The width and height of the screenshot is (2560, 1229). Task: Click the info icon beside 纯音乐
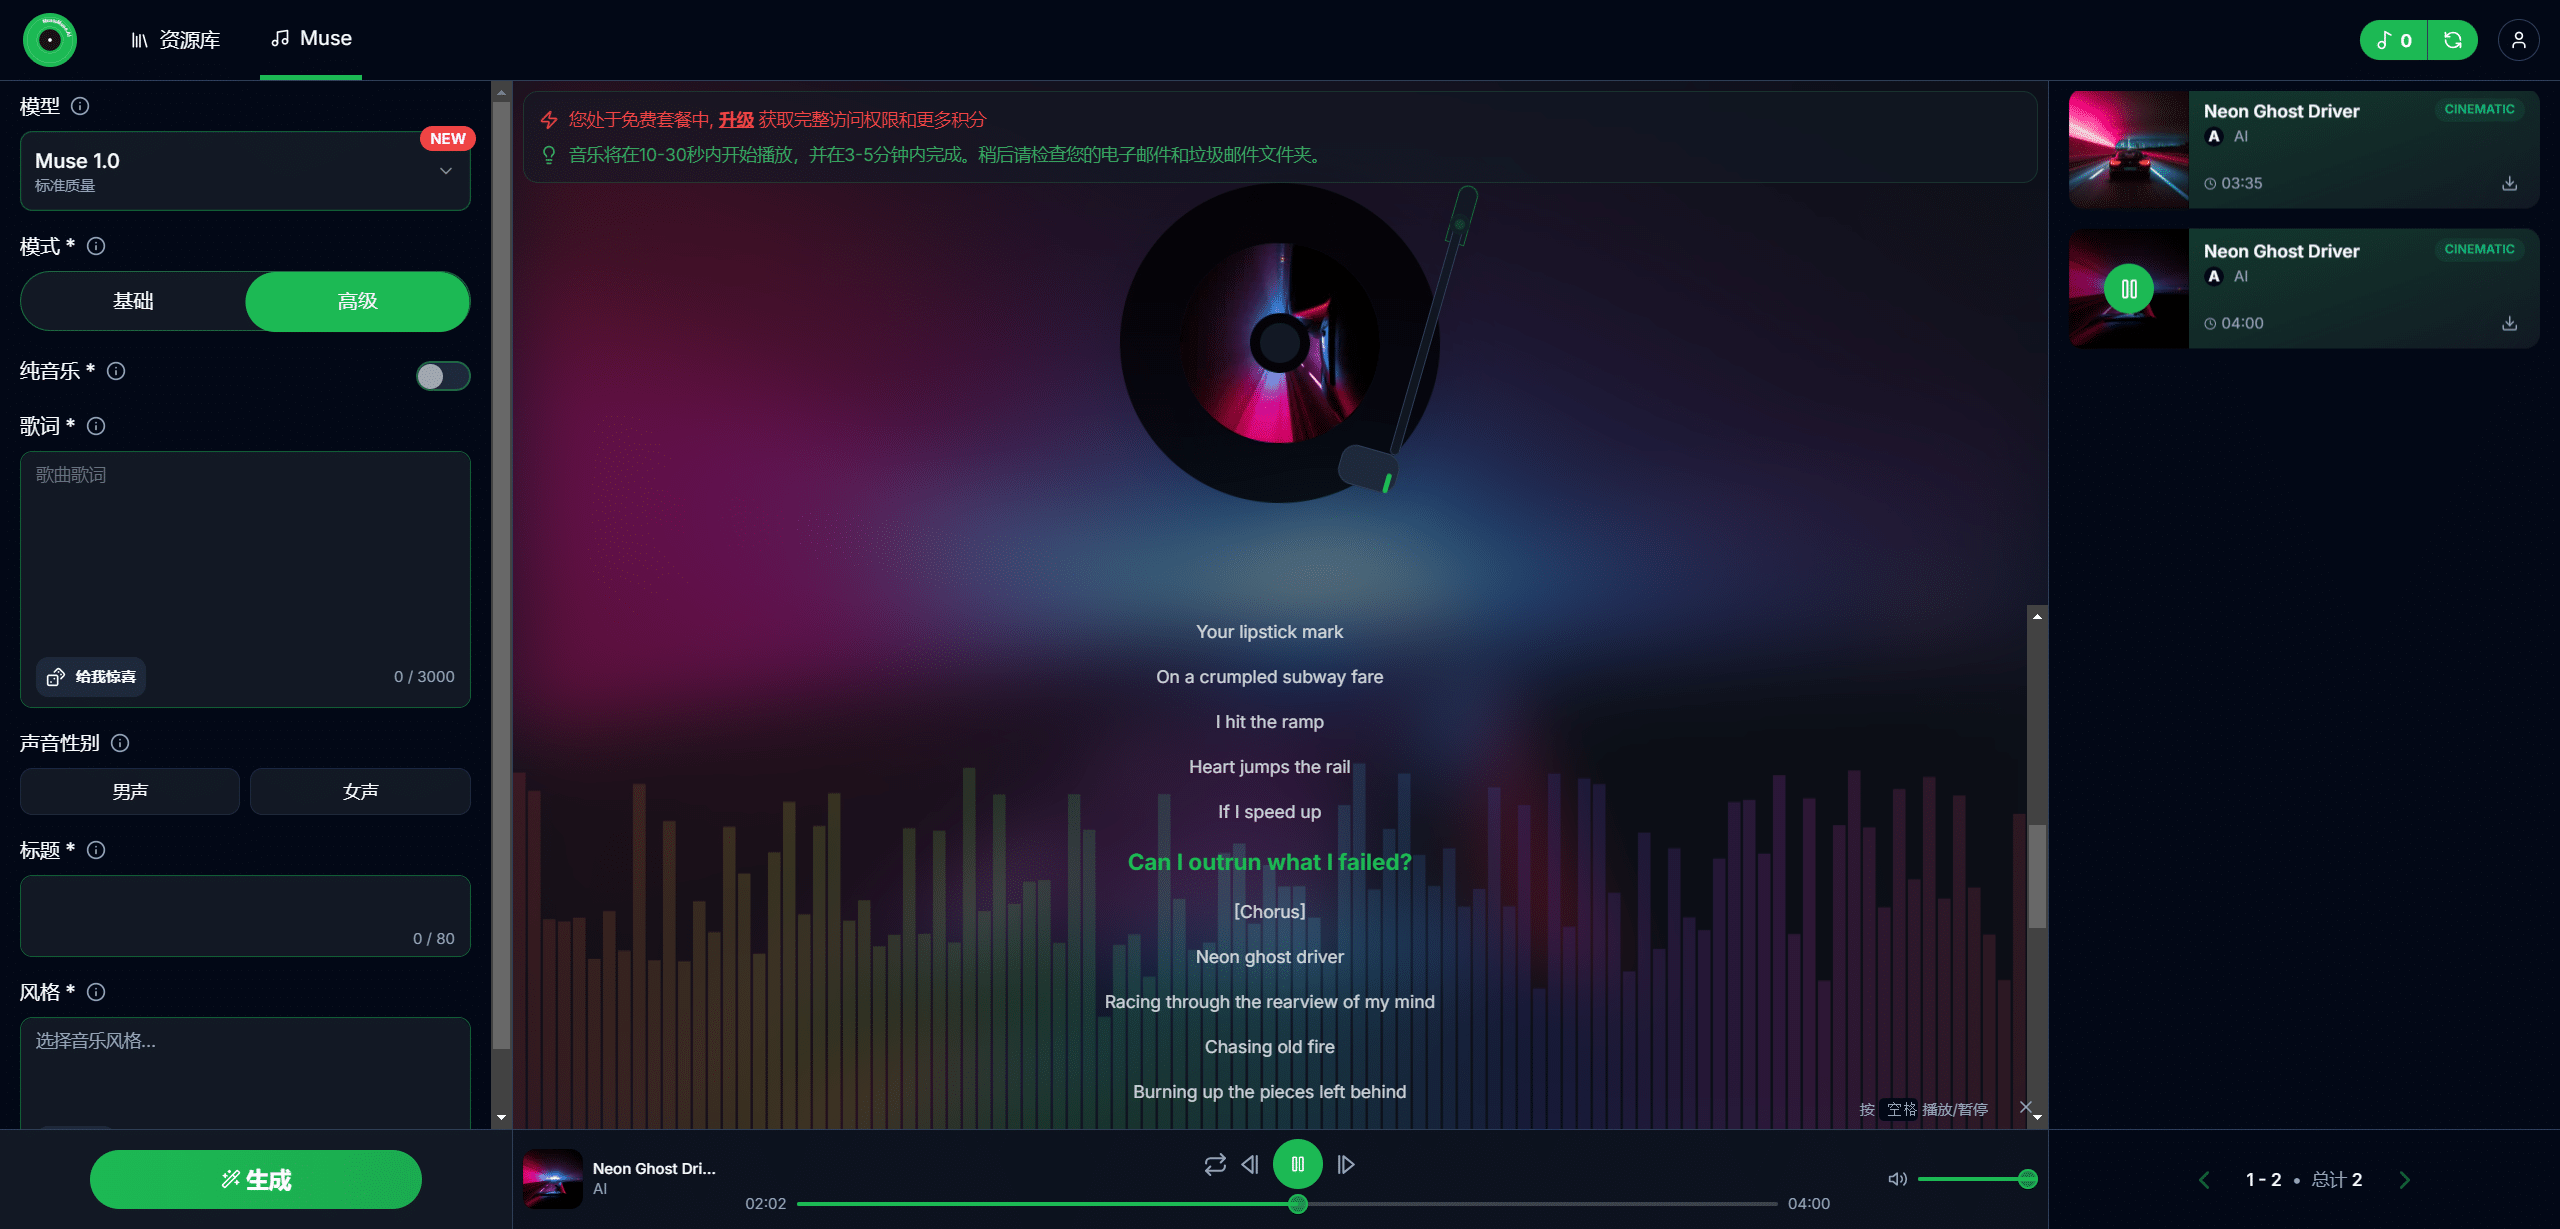116,371
